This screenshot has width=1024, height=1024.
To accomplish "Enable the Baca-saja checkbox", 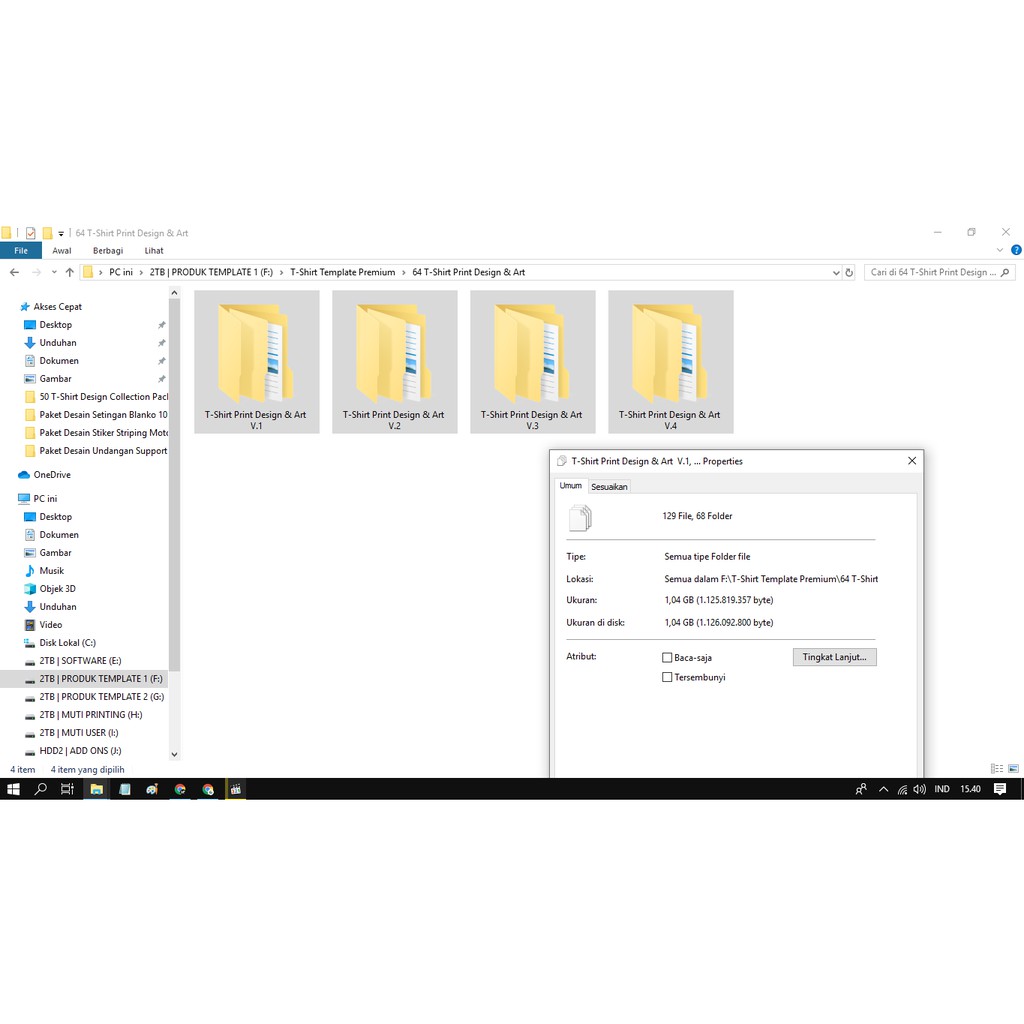I will [667, 658].
